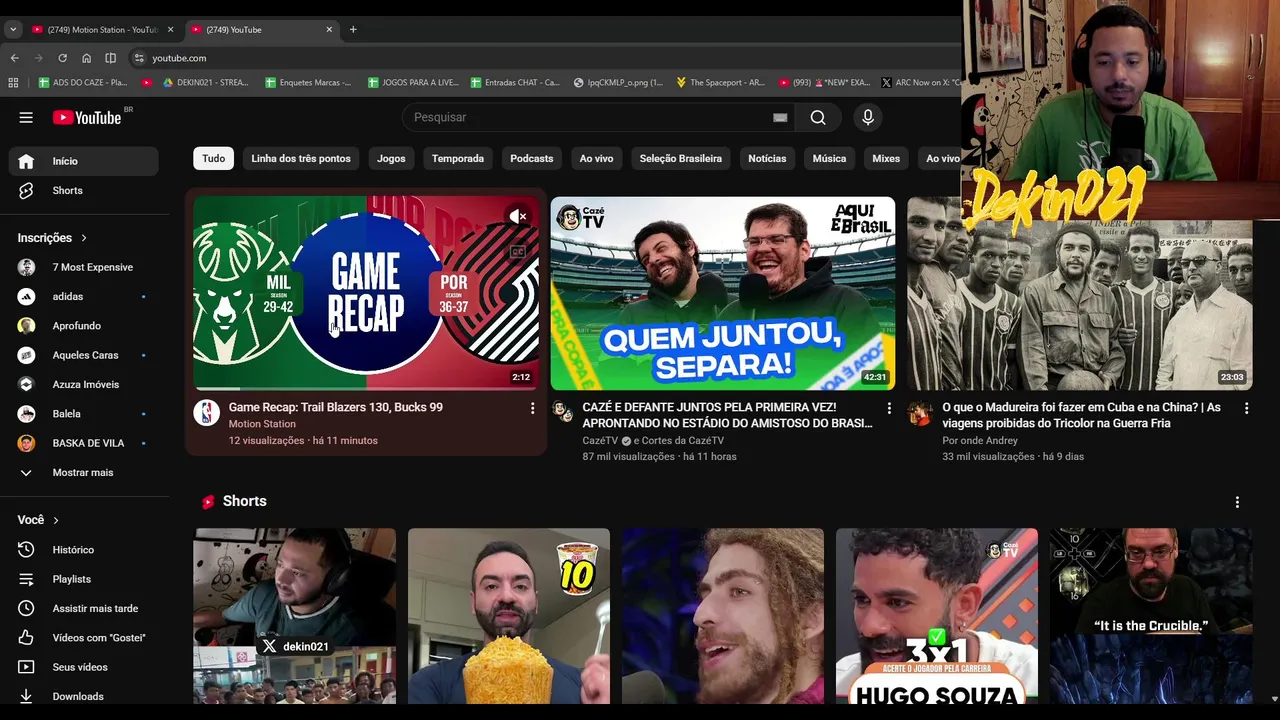Start voice search with the microphone

[867, 117]
